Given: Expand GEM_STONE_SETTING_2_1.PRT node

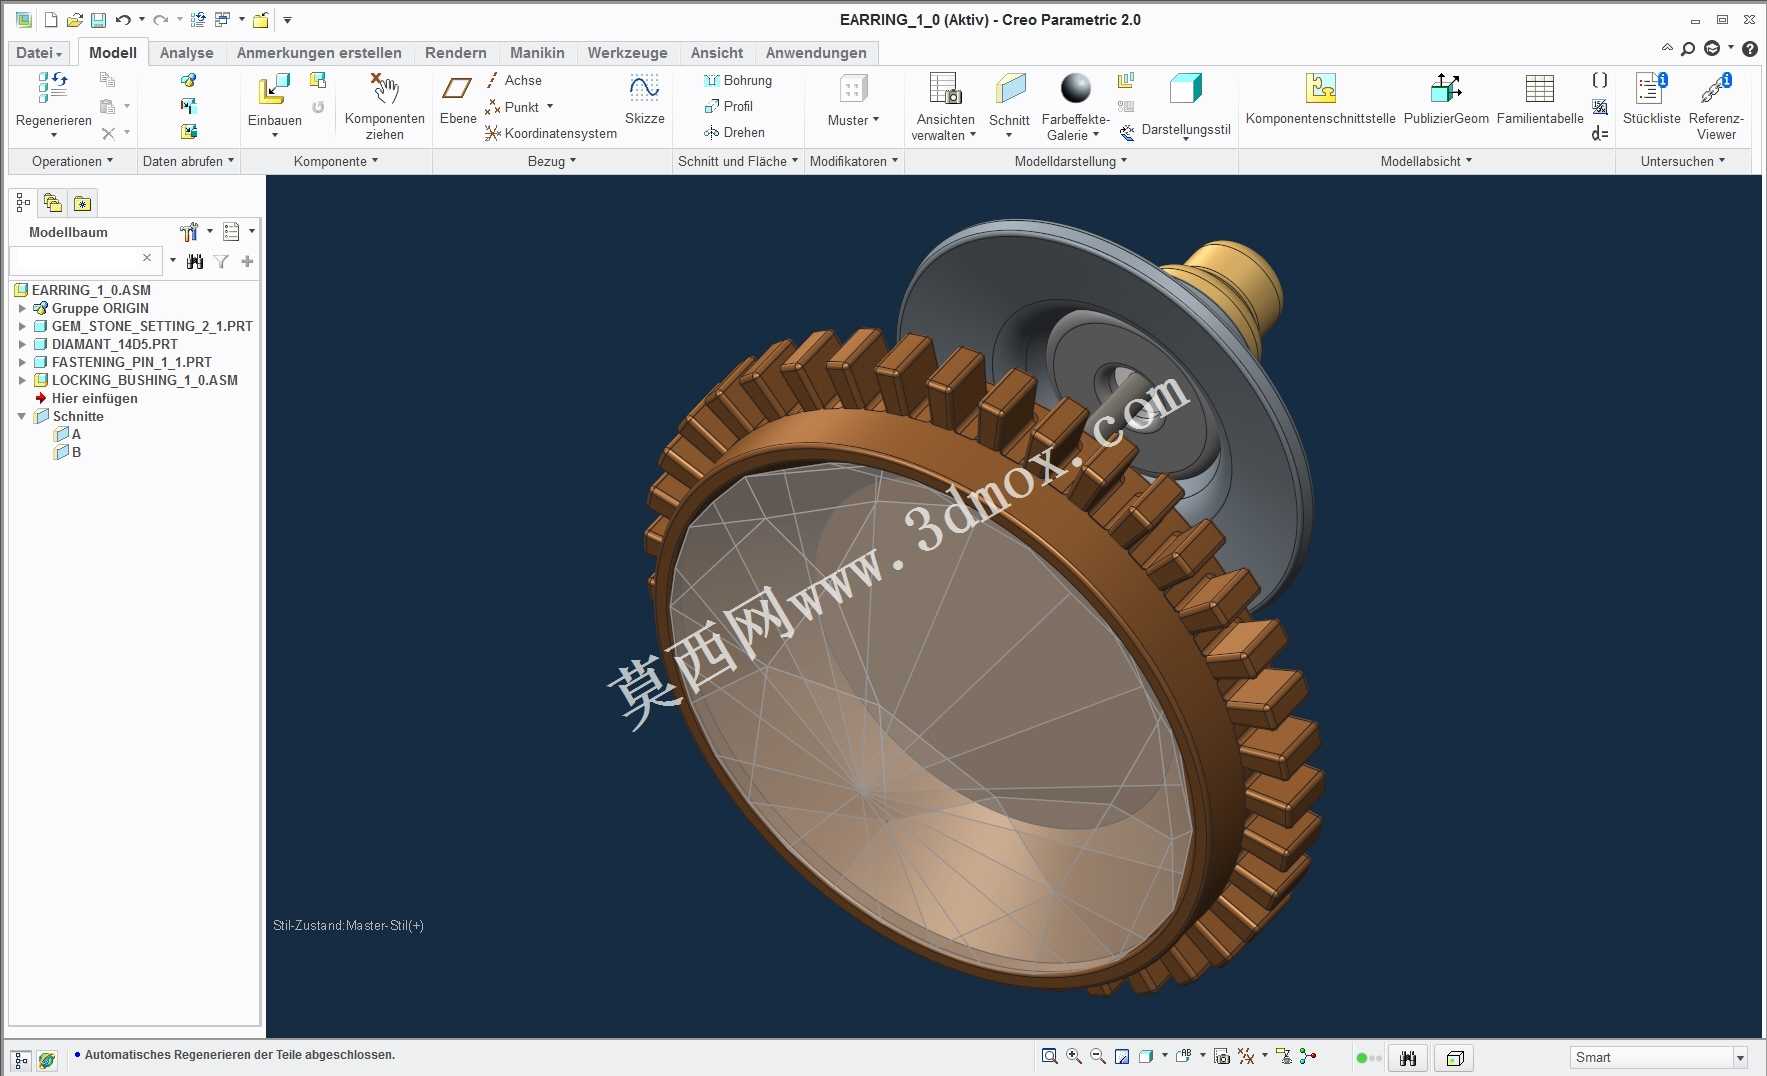Looking at the screenshot, I should click(22, 326).
